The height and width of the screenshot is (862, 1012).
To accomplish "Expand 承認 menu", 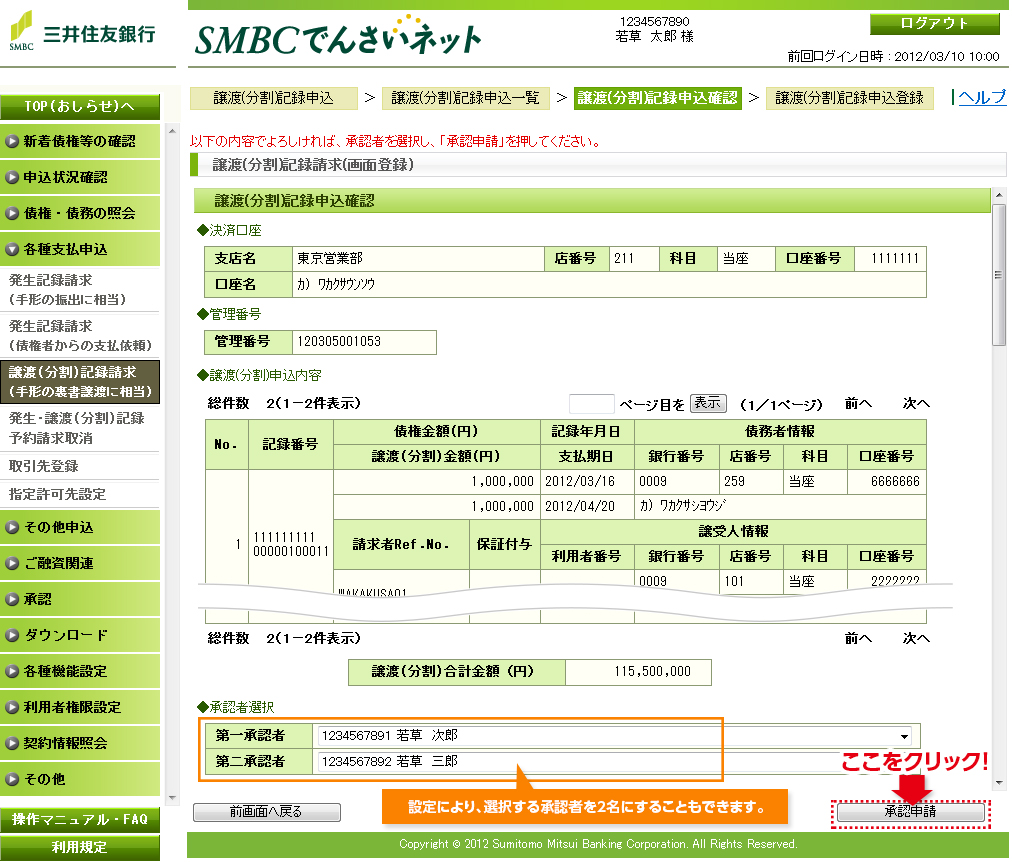I will (x=80, y=599).
